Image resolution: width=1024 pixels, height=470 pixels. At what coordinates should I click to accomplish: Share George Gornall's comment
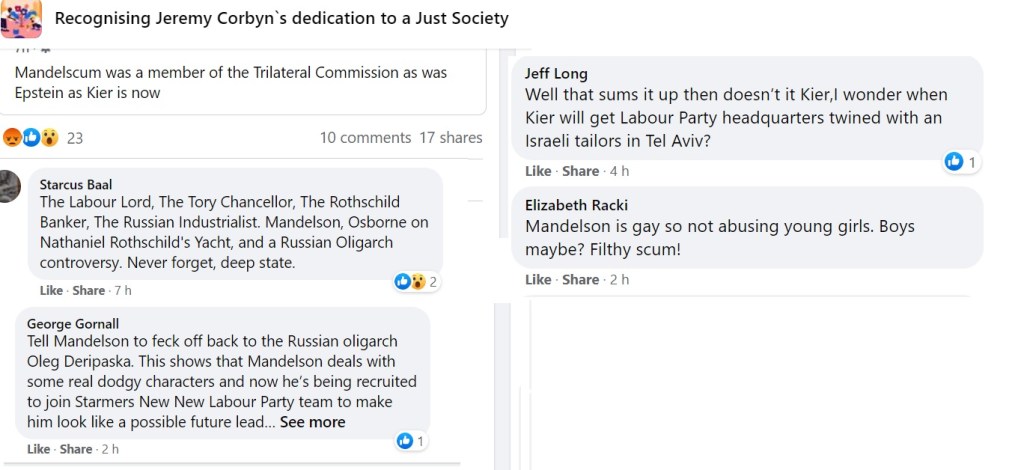pos(76,449)
